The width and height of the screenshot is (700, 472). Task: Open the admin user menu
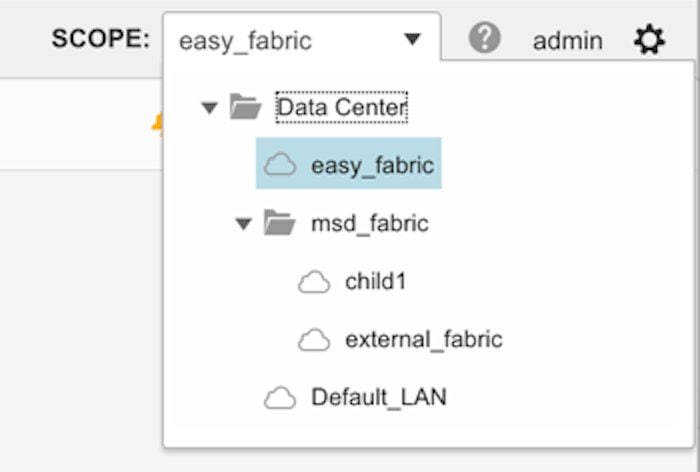pyautogui.click(x=567, y=41)
